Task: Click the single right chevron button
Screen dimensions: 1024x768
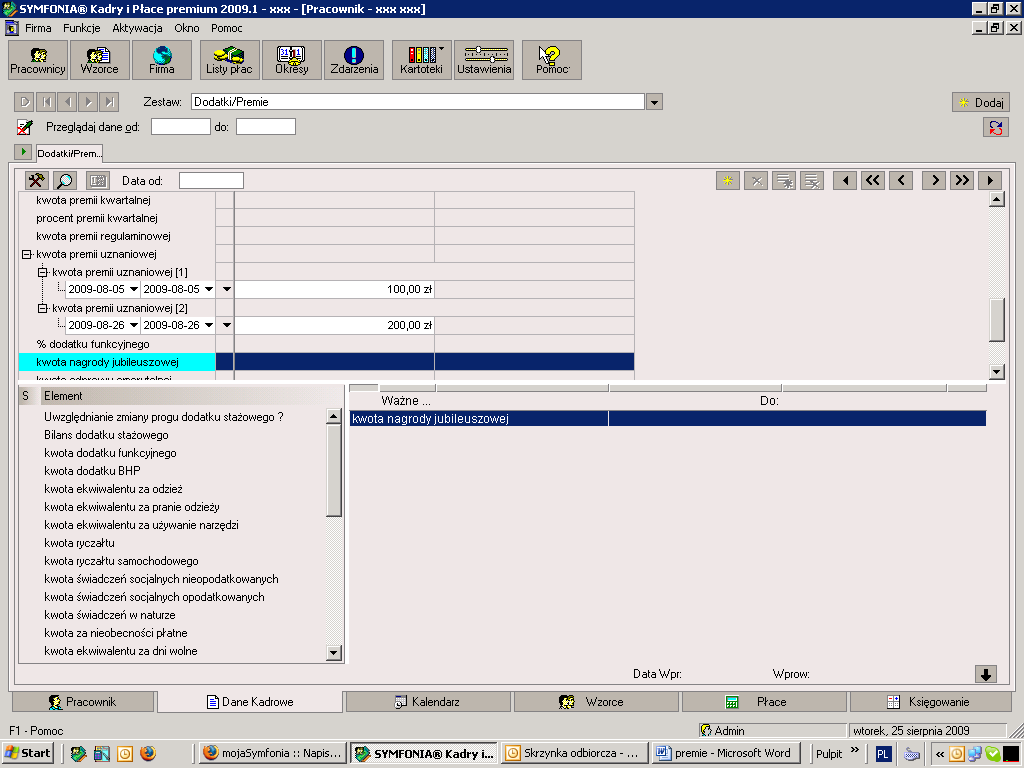Action: [934, 181]
